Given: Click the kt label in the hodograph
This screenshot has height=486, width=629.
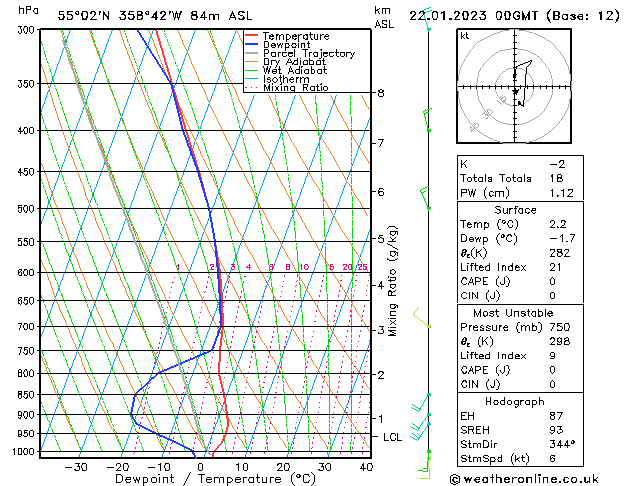Looking at the screenshot, I should point(465,36).
